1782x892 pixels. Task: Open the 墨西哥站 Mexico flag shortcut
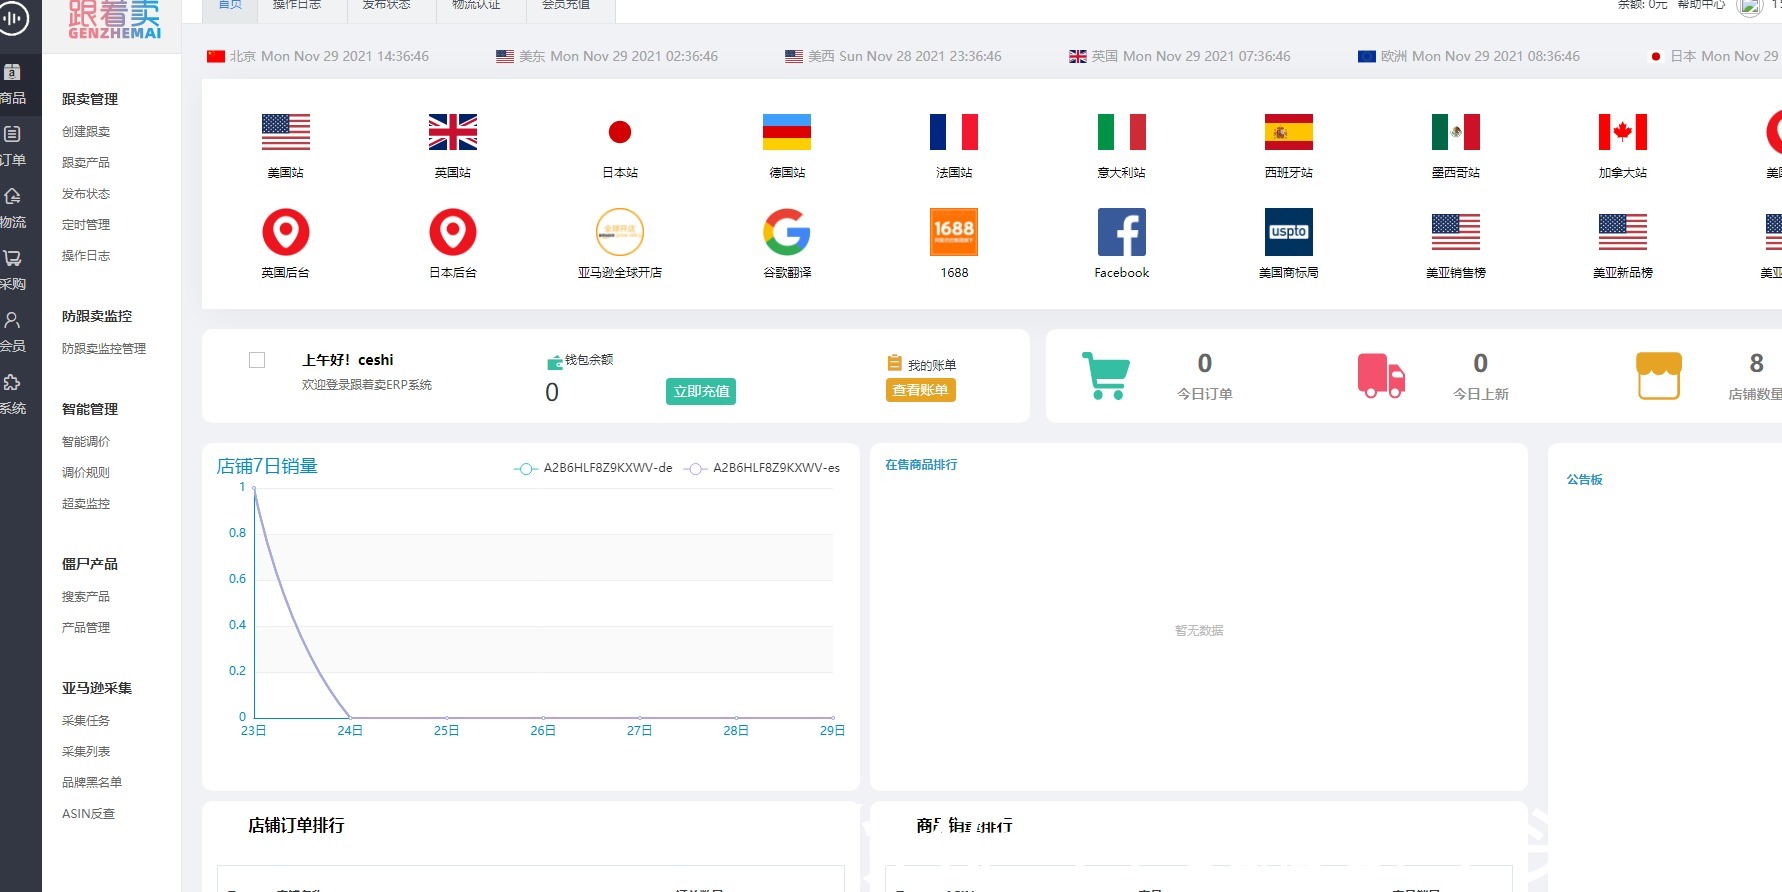point(1456,132)
